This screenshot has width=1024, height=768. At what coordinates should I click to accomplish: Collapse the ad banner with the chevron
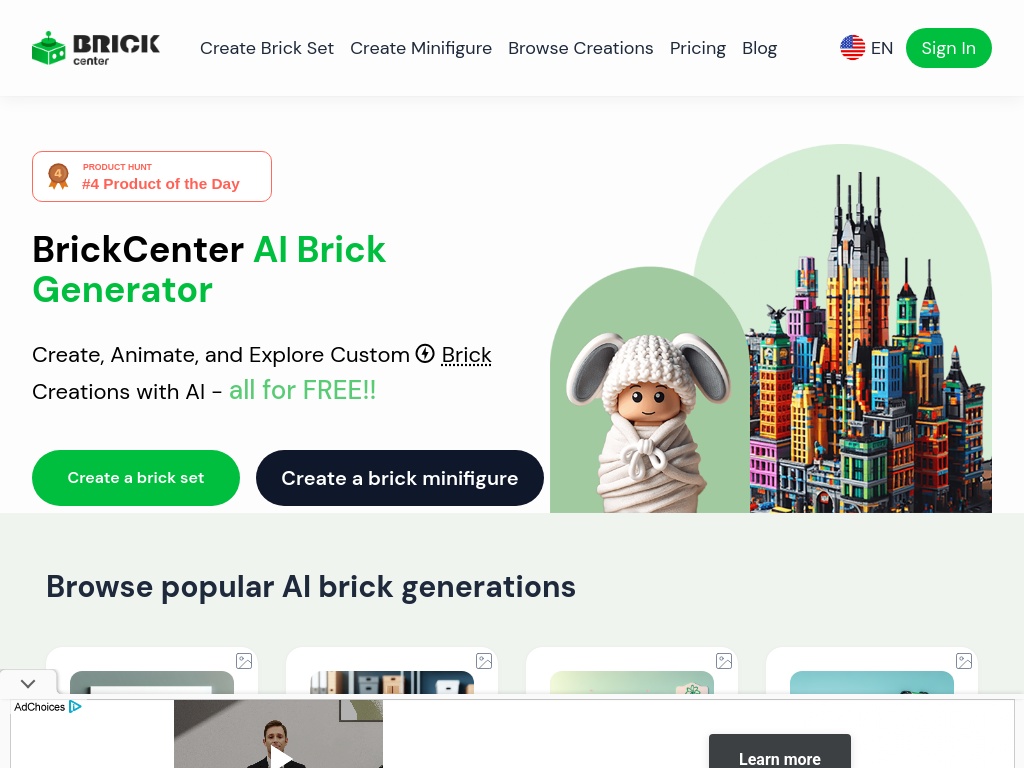[28, 684]
